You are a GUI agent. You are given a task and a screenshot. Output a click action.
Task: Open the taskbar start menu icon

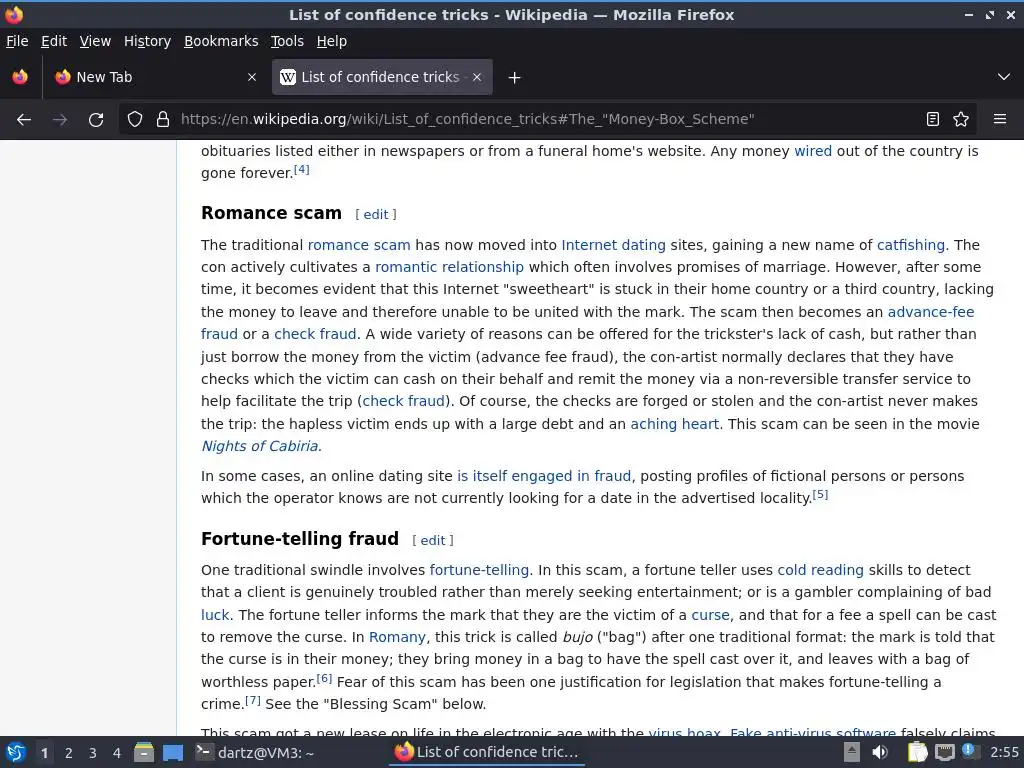(x=16, y=753)
